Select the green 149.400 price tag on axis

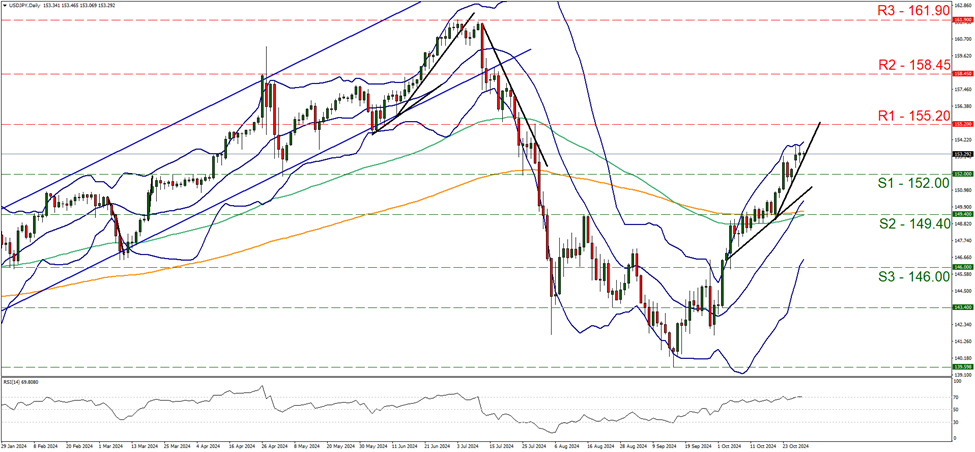pyautogui.click(x=963, y=214)
